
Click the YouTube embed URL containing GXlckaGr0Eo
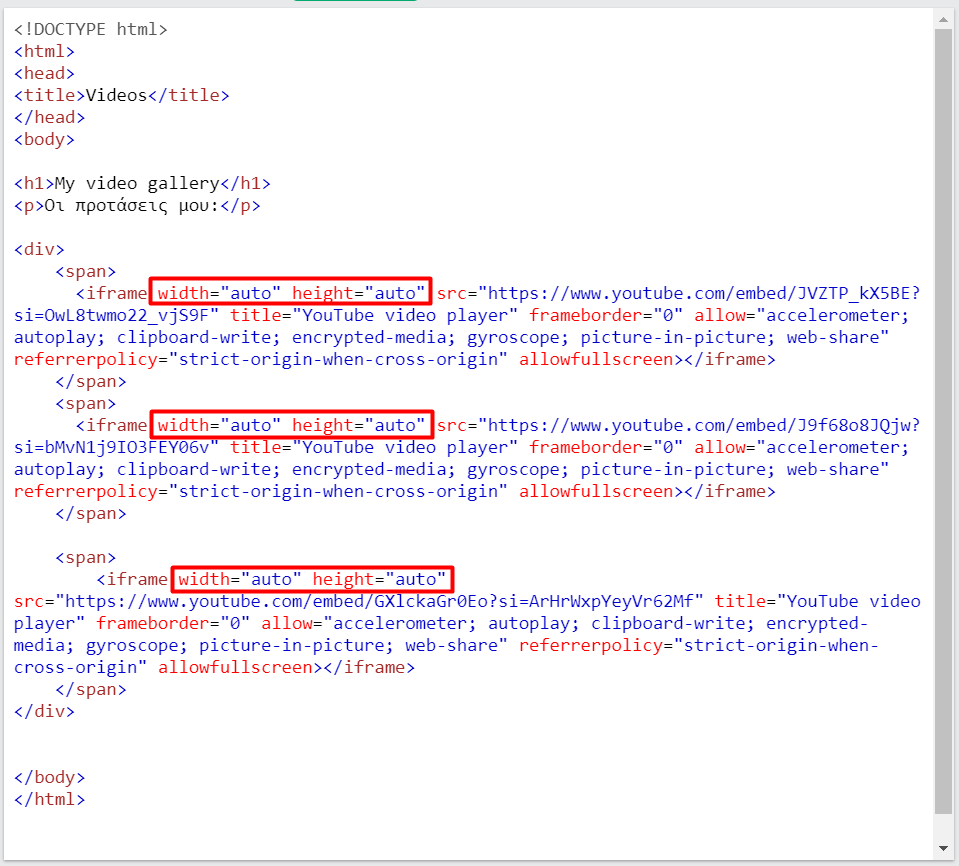tap(380, 601)
